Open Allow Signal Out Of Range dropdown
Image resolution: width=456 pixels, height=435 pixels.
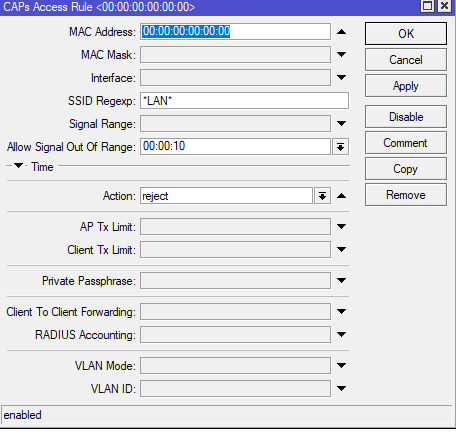(340, 147)
